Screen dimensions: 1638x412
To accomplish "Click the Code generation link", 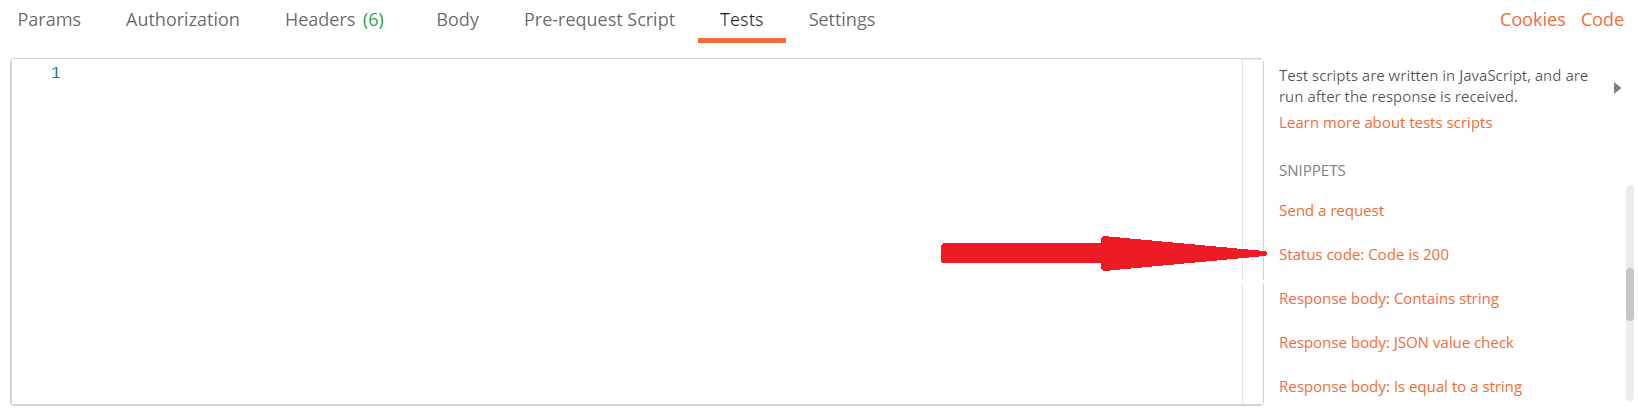I will 1602,20.
